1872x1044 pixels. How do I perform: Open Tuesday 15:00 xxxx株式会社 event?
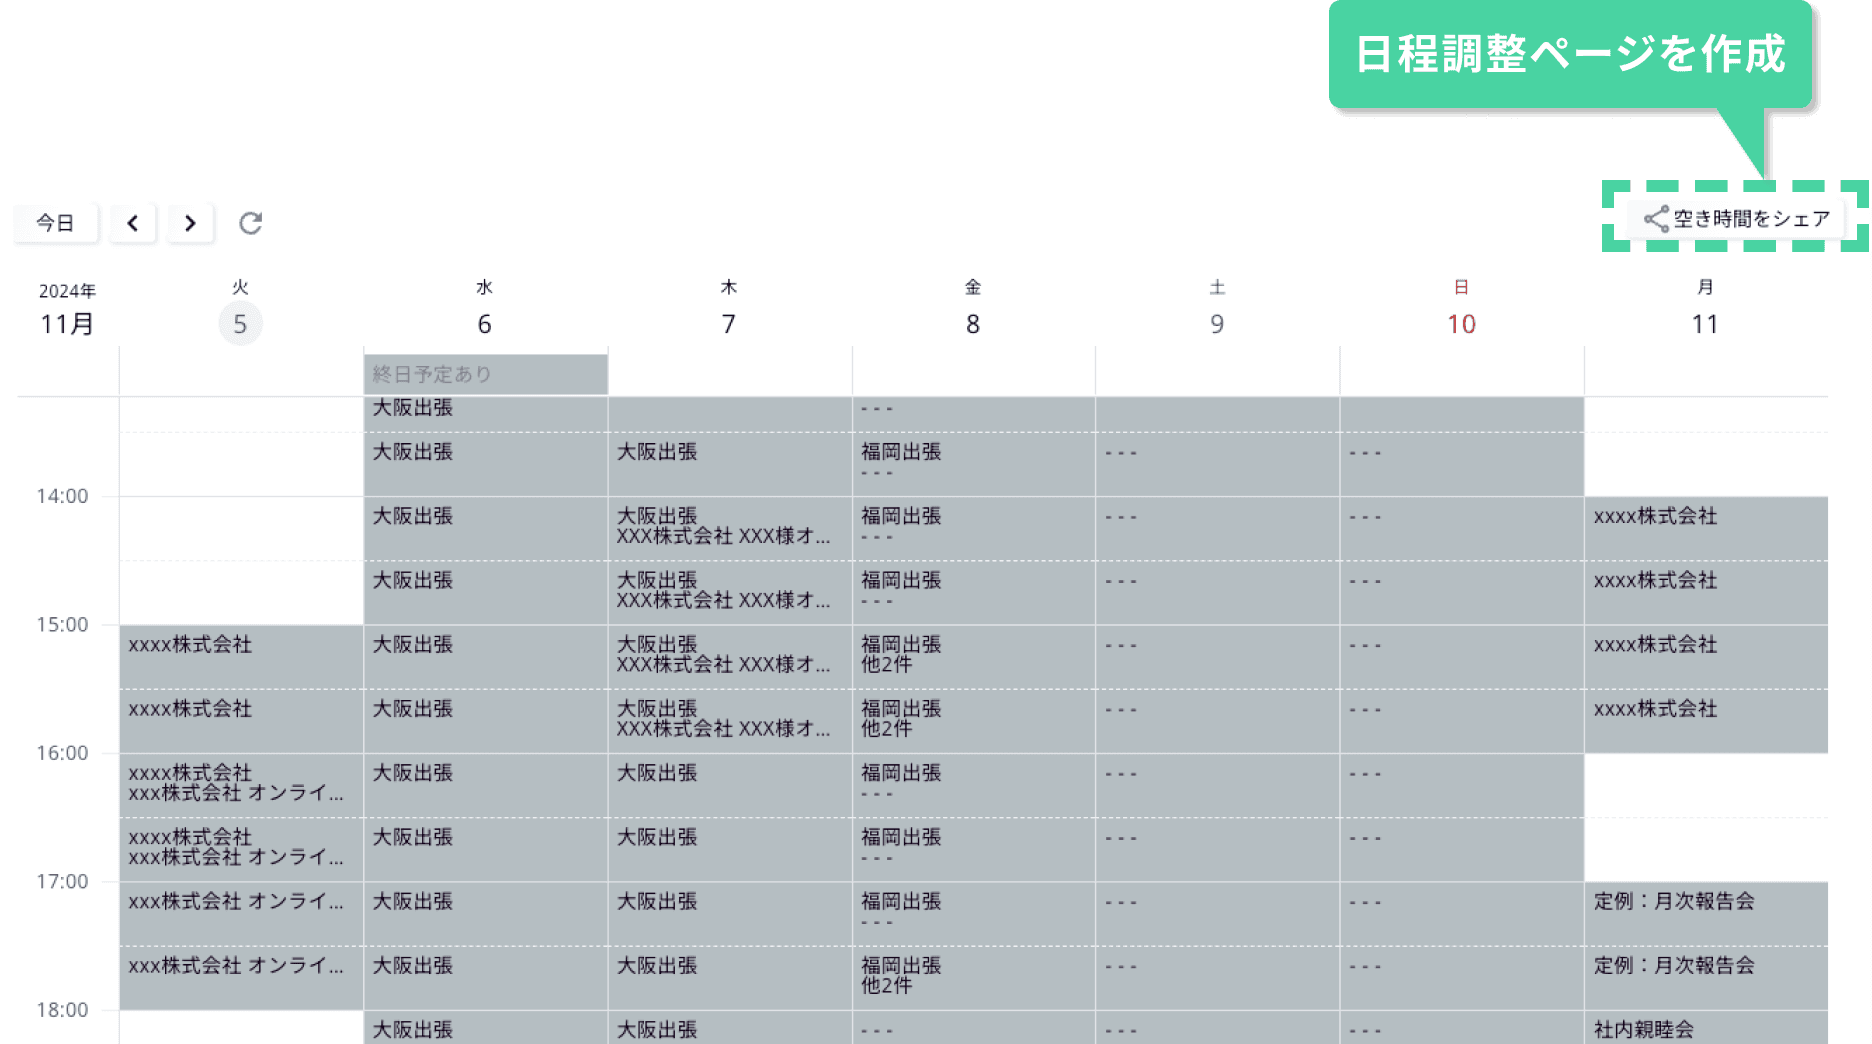241,657
